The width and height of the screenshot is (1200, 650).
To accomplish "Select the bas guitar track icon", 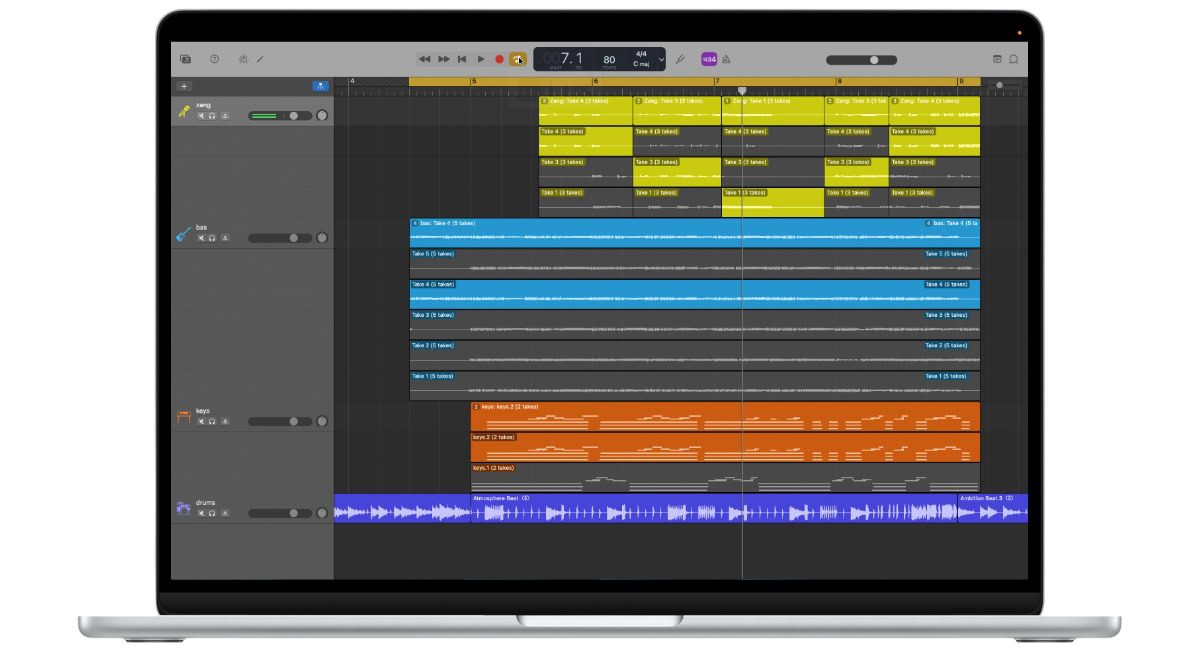I will tap(184, 234).
